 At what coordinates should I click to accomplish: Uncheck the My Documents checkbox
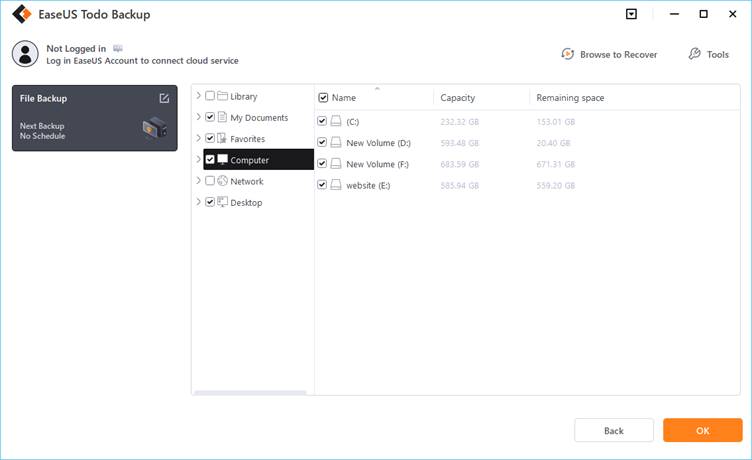(210, 117)
